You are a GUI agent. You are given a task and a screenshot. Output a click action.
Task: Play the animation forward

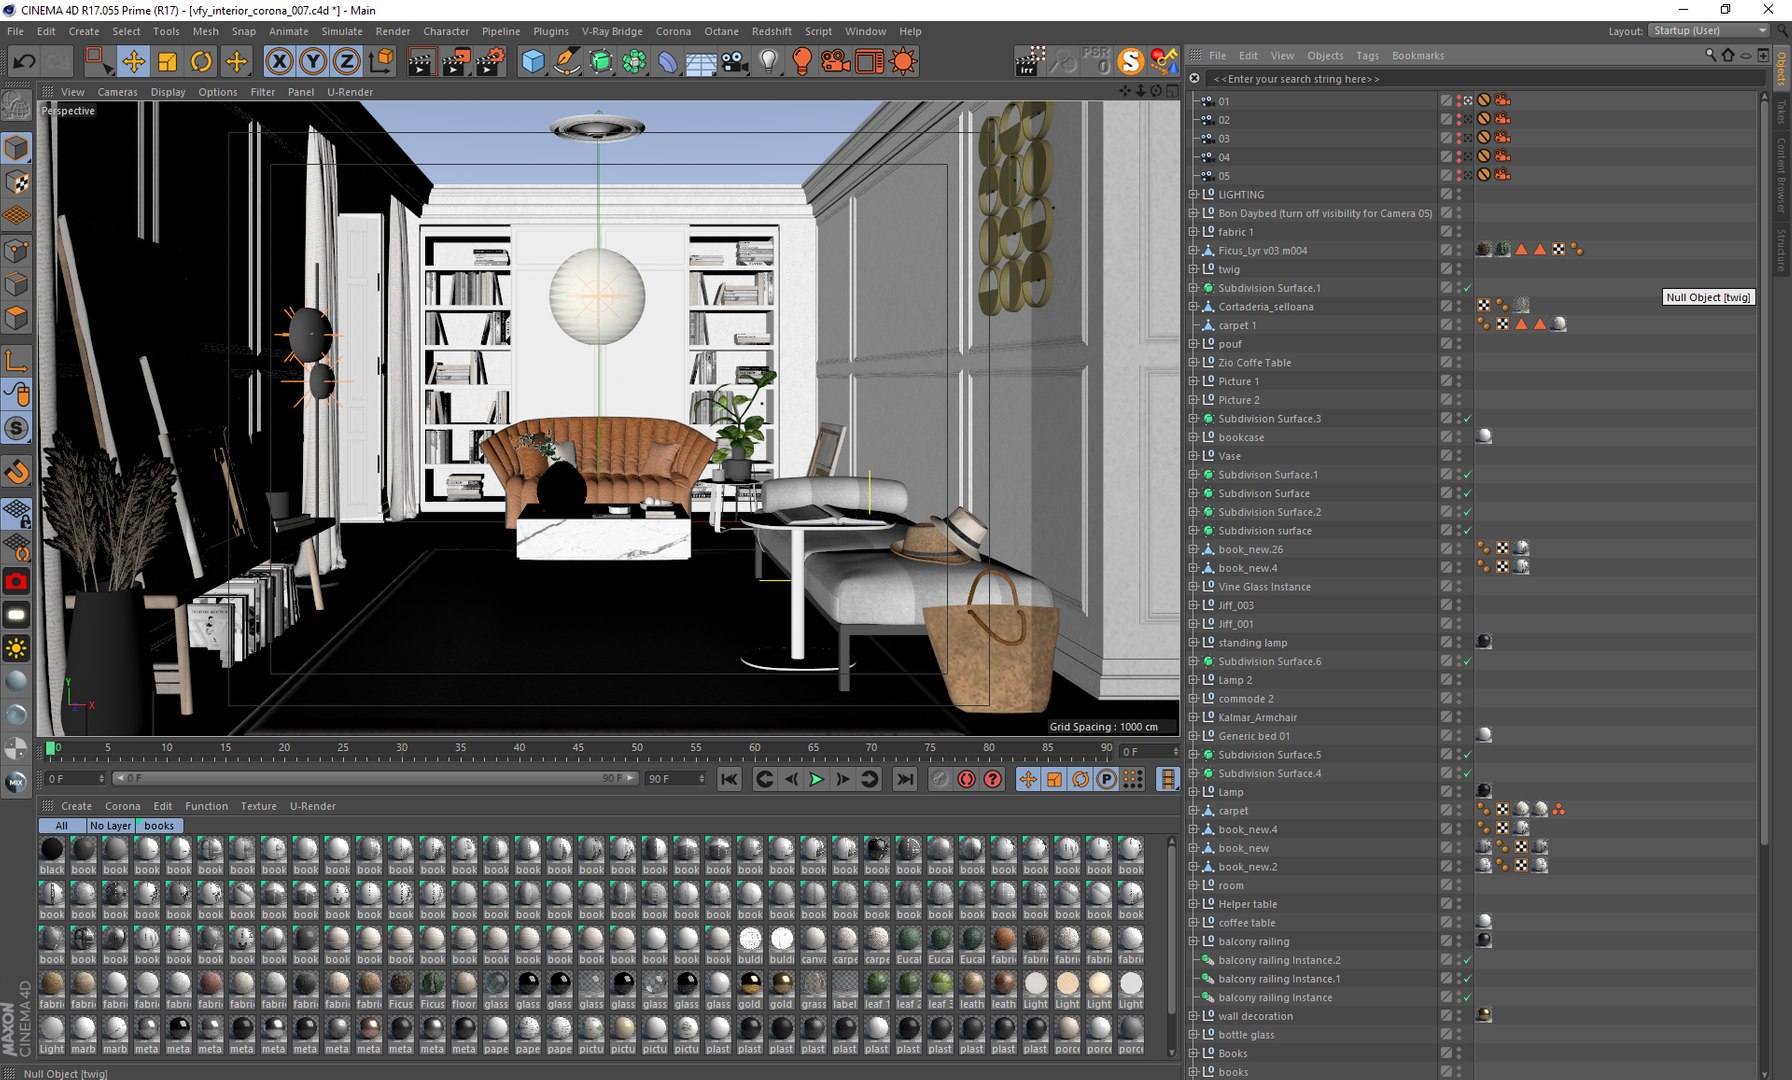816,779
